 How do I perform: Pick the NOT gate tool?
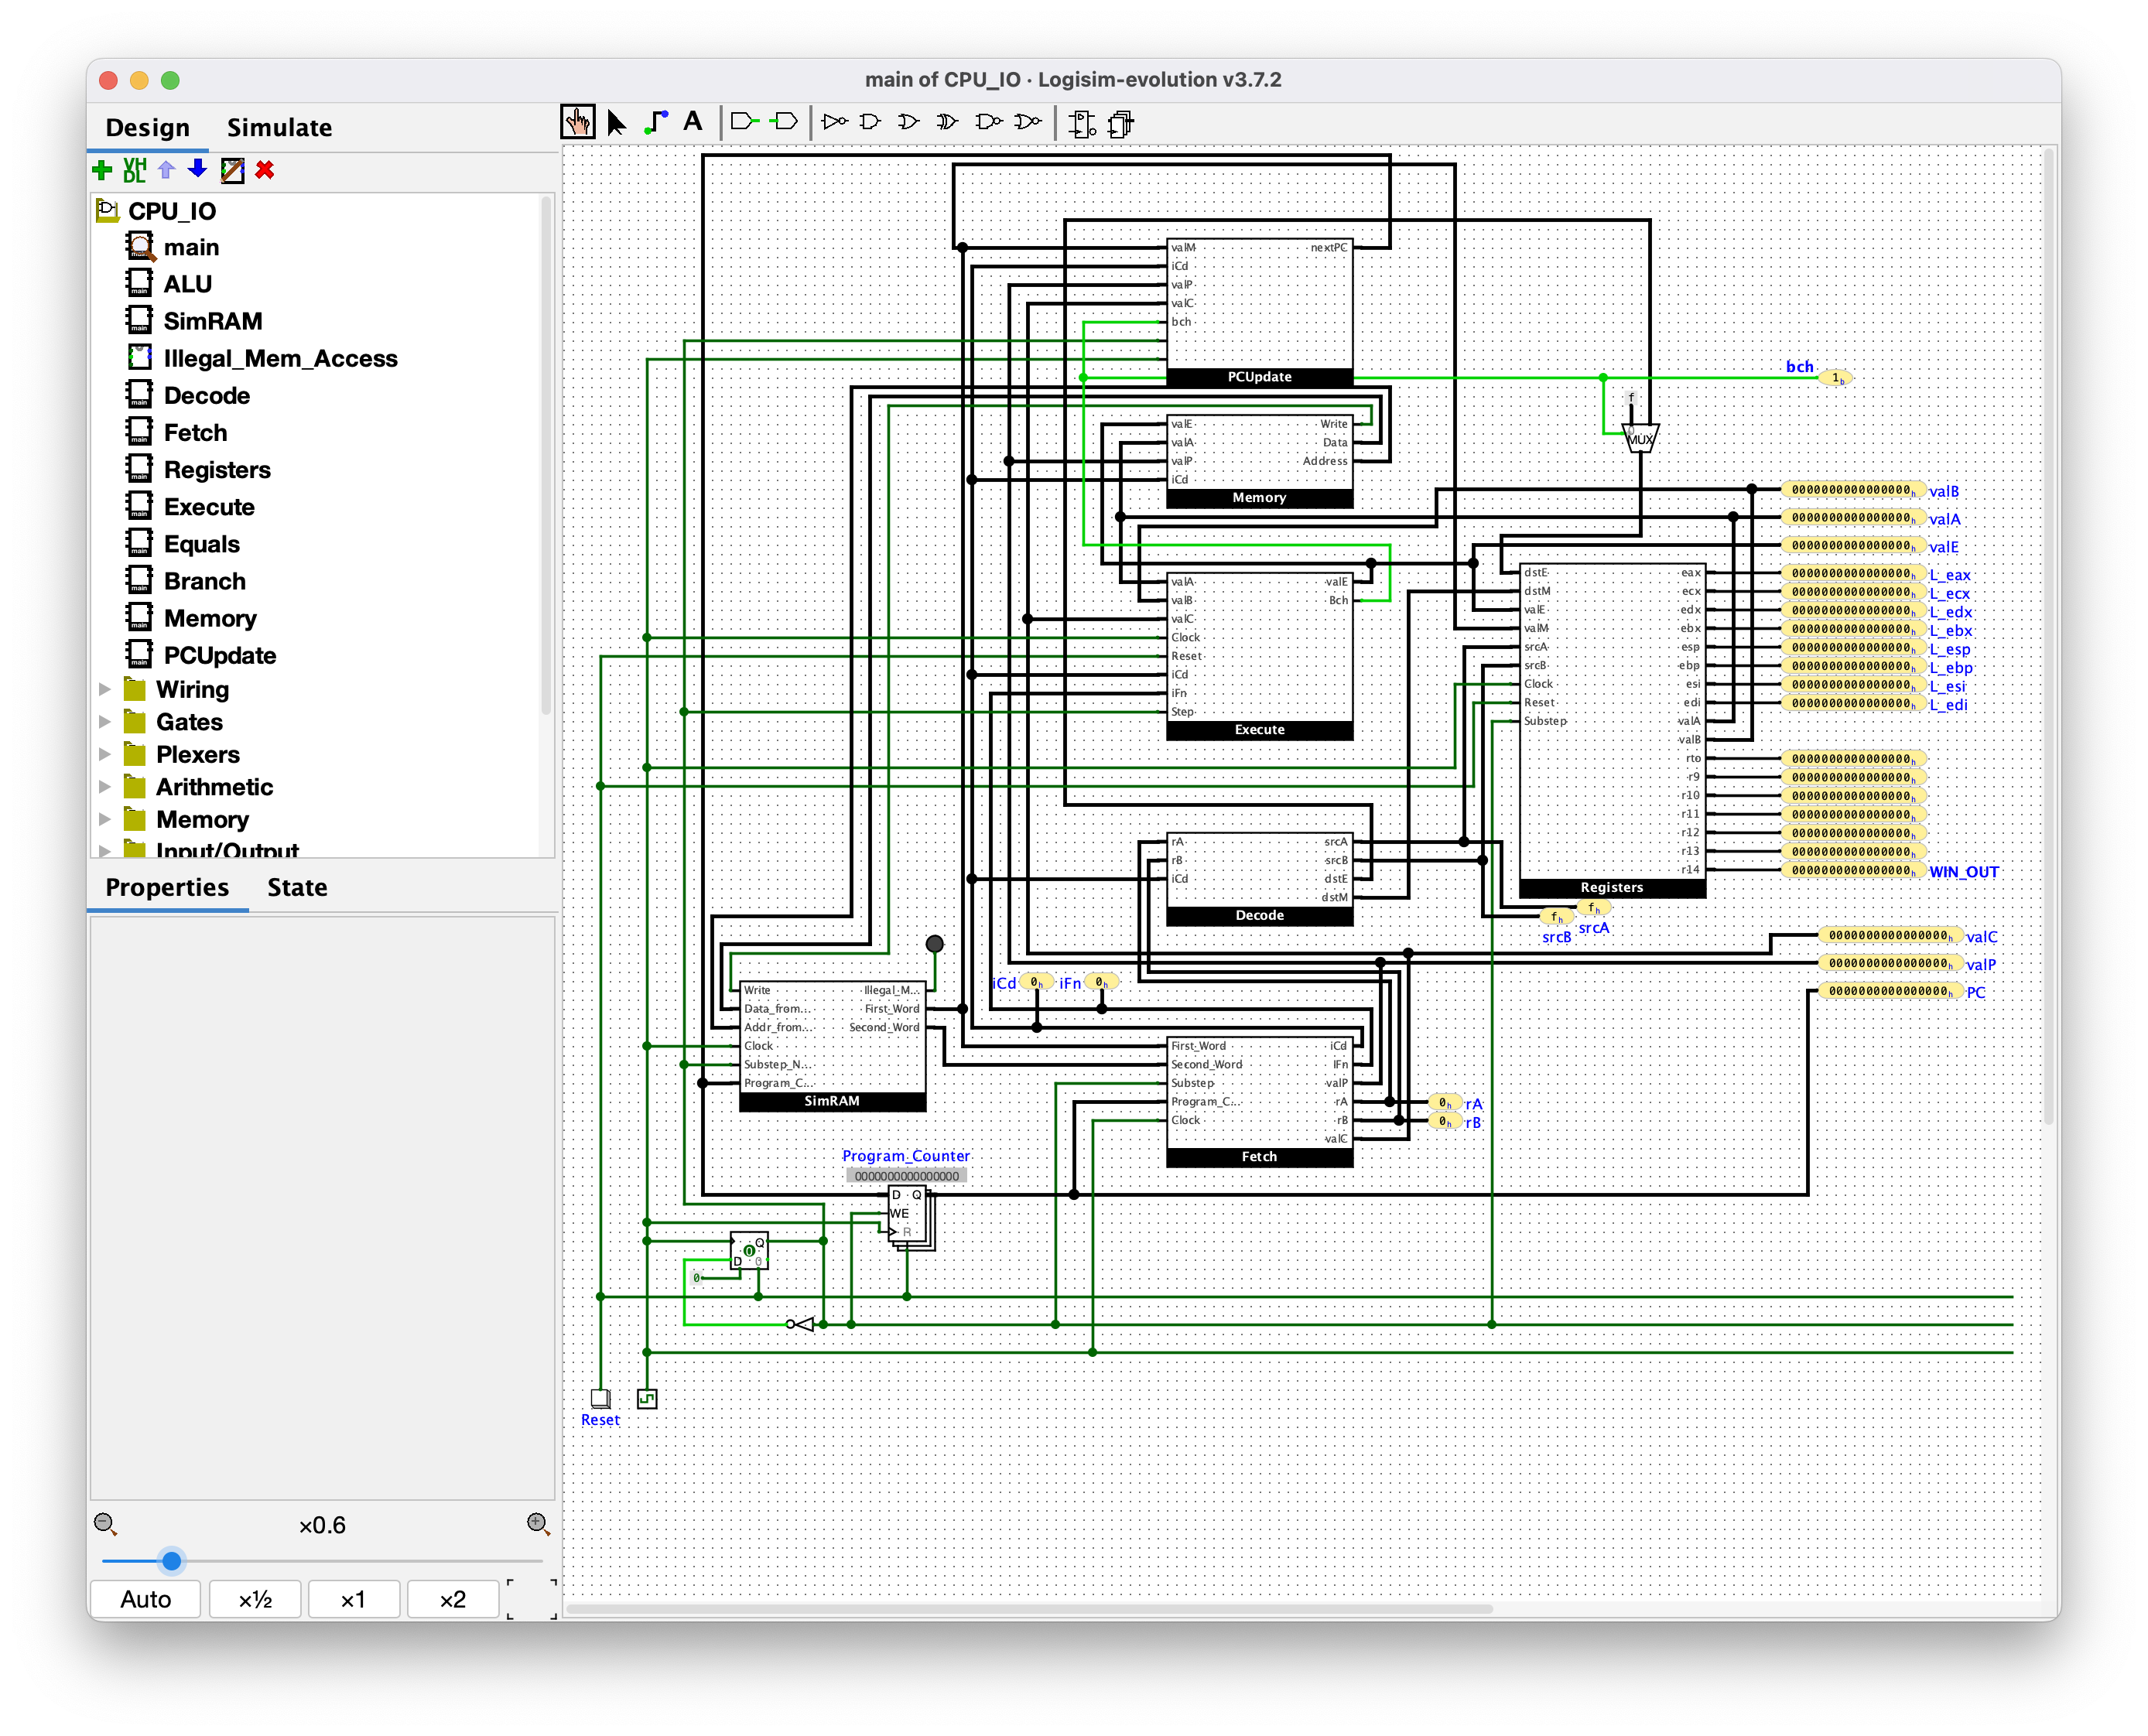point(834,122)
